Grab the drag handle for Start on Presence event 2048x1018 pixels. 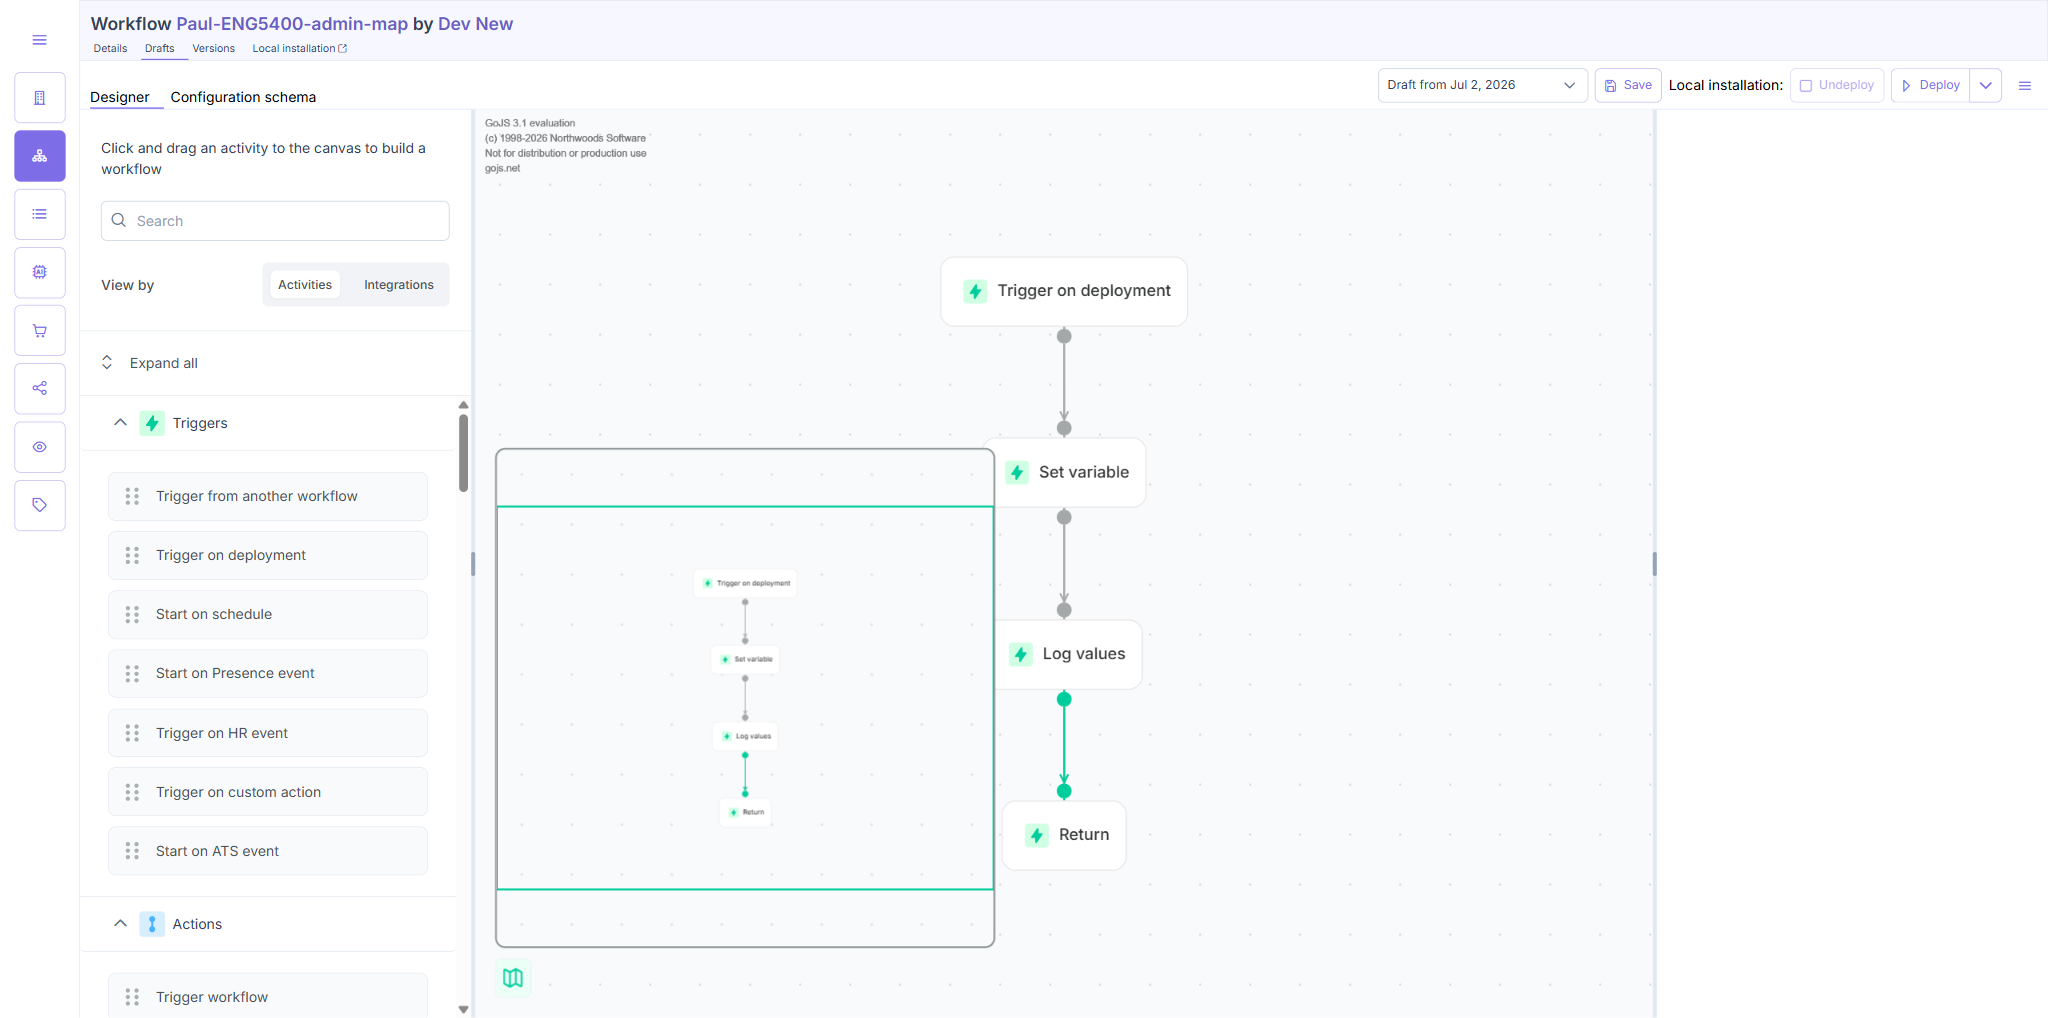[132, 673]
